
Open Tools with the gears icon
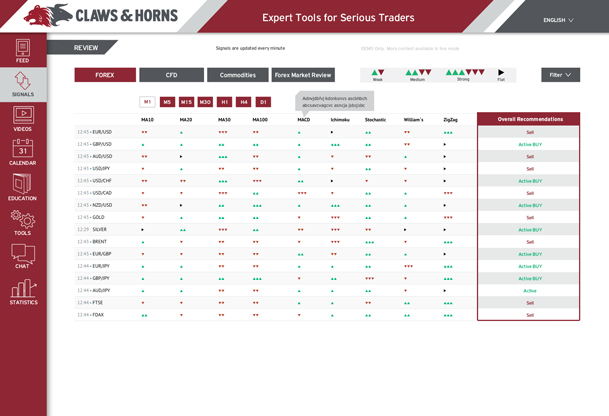point(22,222)
